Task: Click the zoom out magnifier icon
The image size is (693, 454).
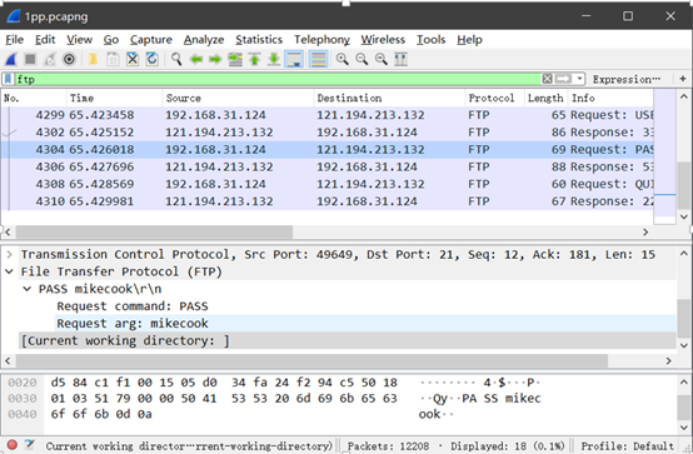Action: [362, 59]
